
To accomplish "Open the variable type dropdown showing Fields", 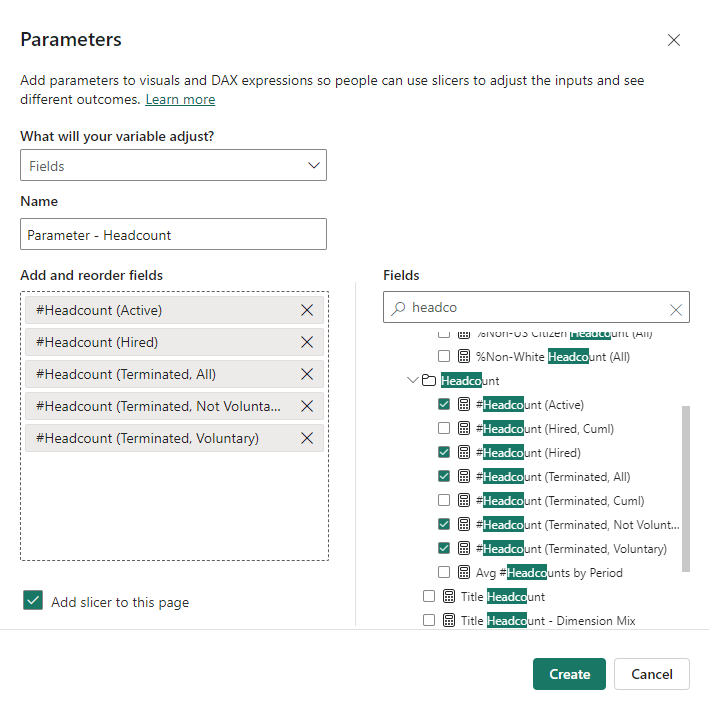I will (173, 165).
